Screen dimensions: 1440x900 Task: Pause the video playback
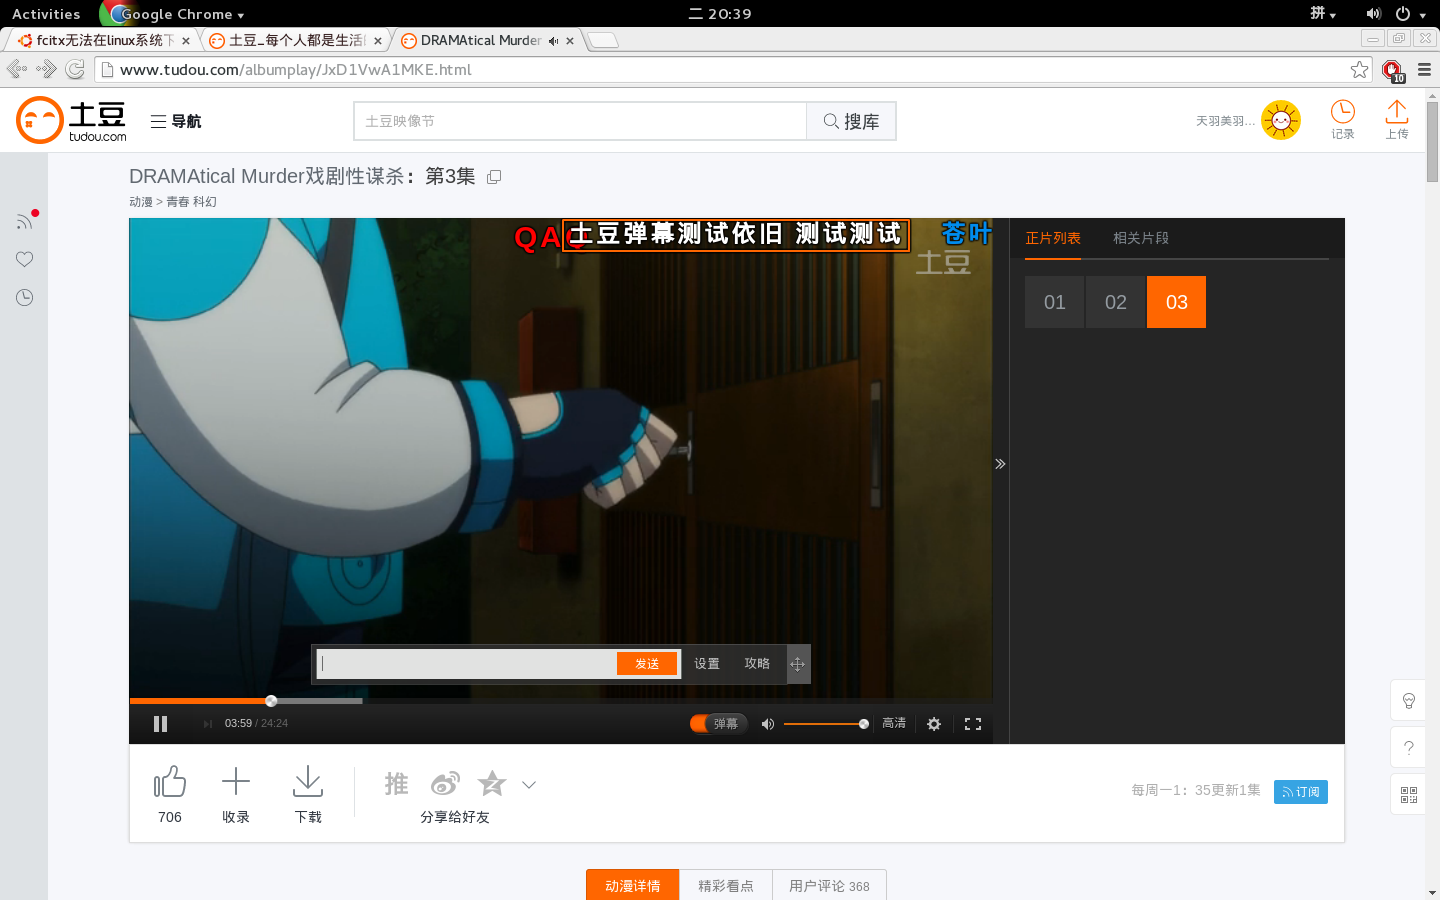coord(160,724)
